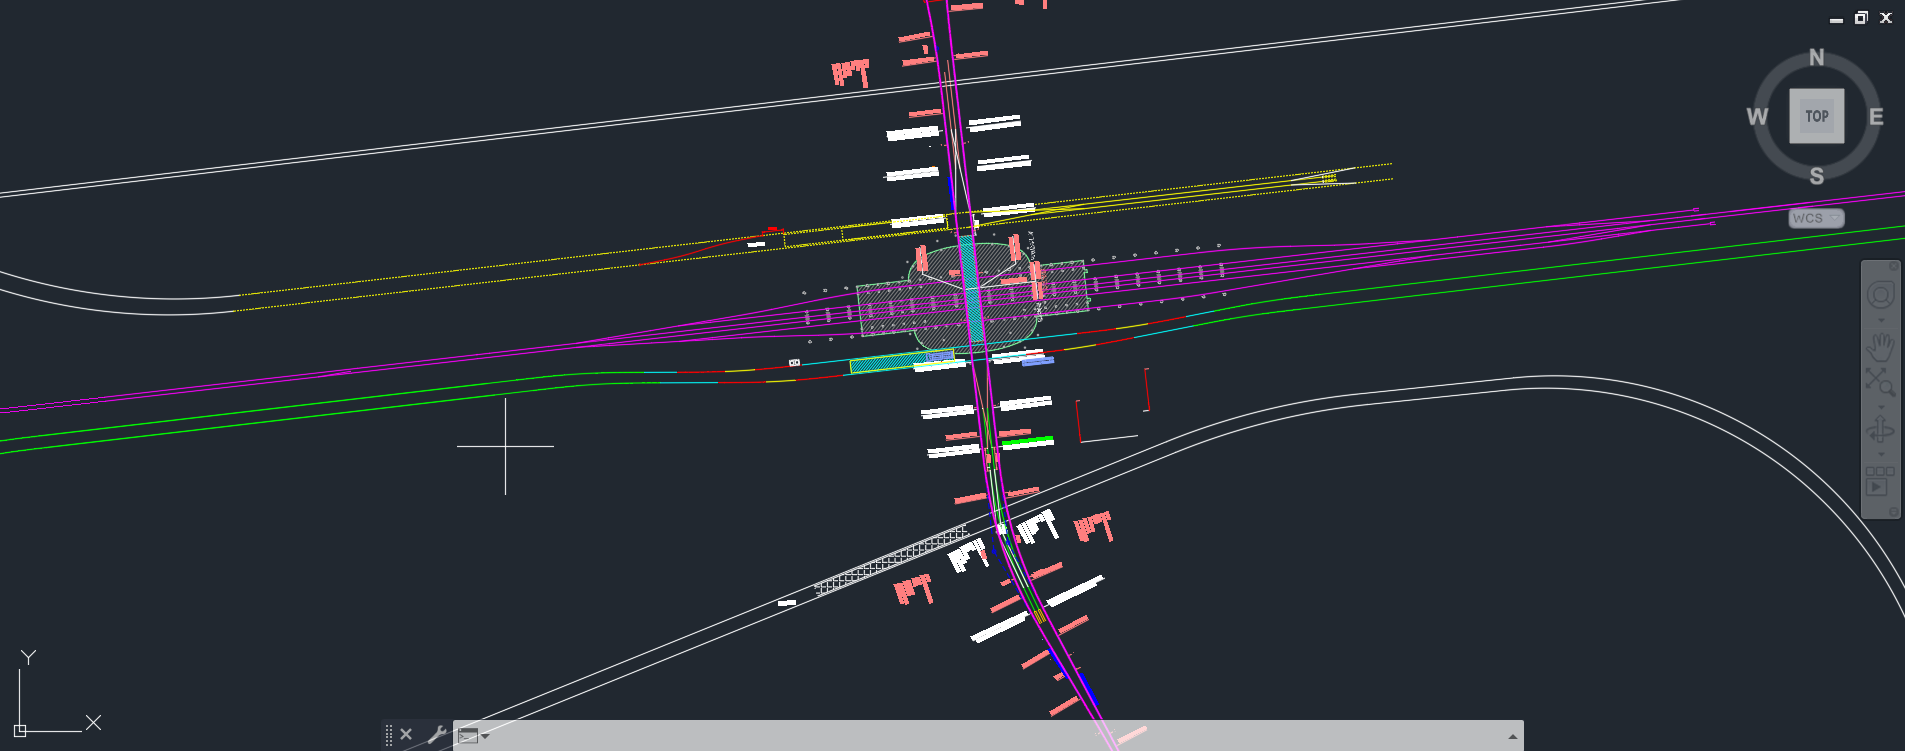Expand the zoom options dropdown arrow
Viewport: 1905px width, 751px height.
(1880, 407)
